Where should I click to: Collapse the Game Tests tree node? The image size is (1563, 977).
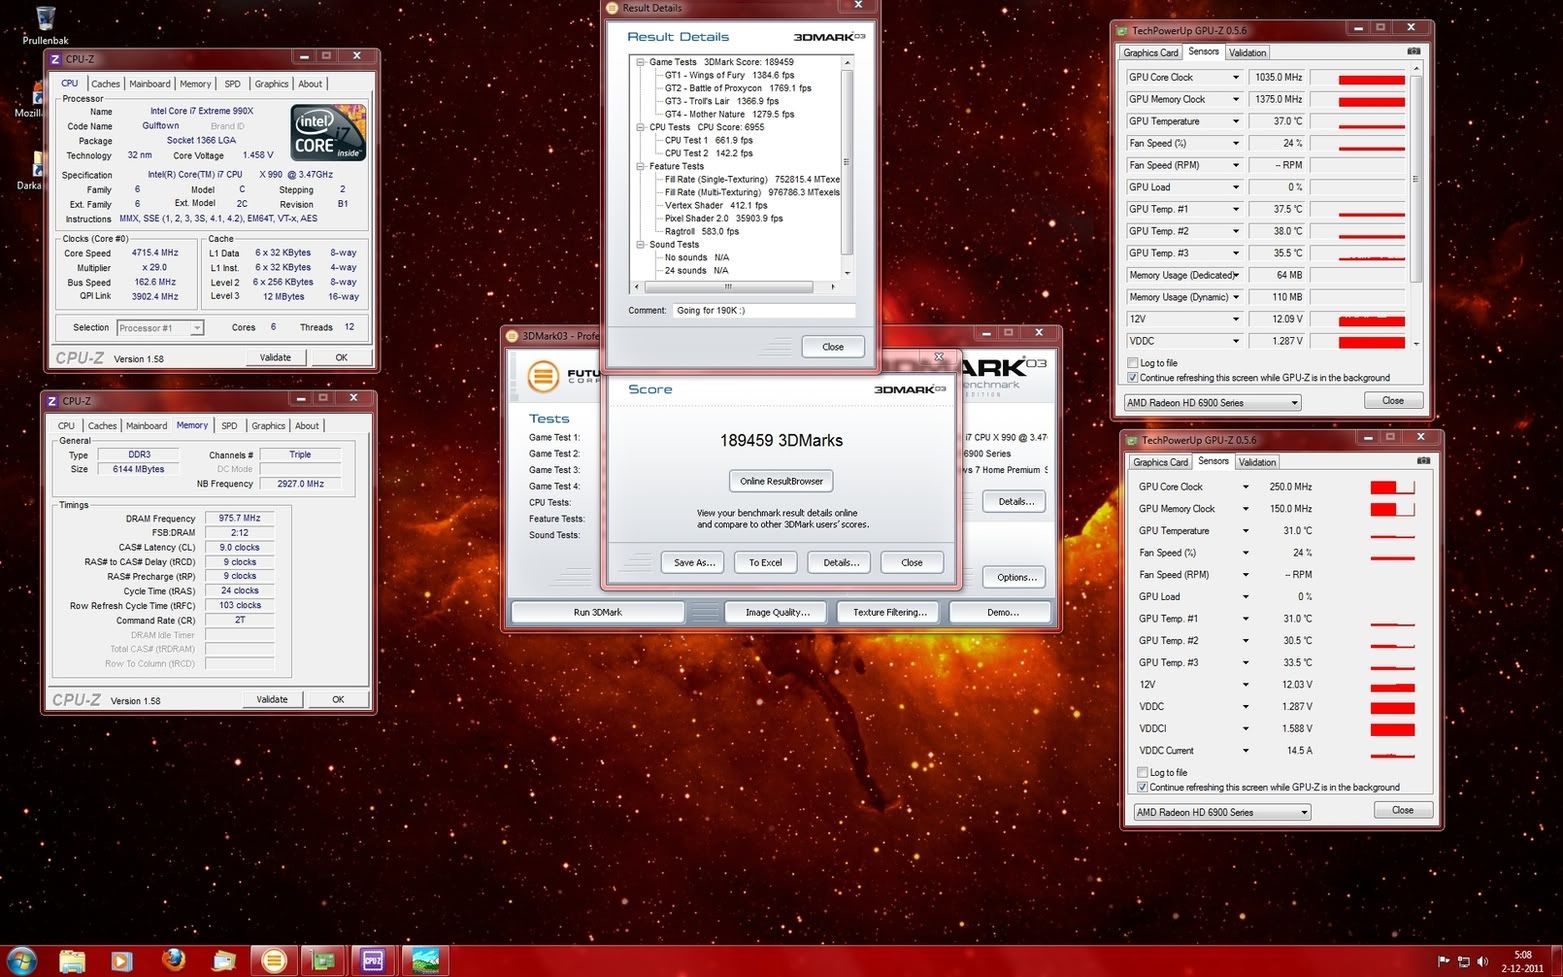point(640,62)
